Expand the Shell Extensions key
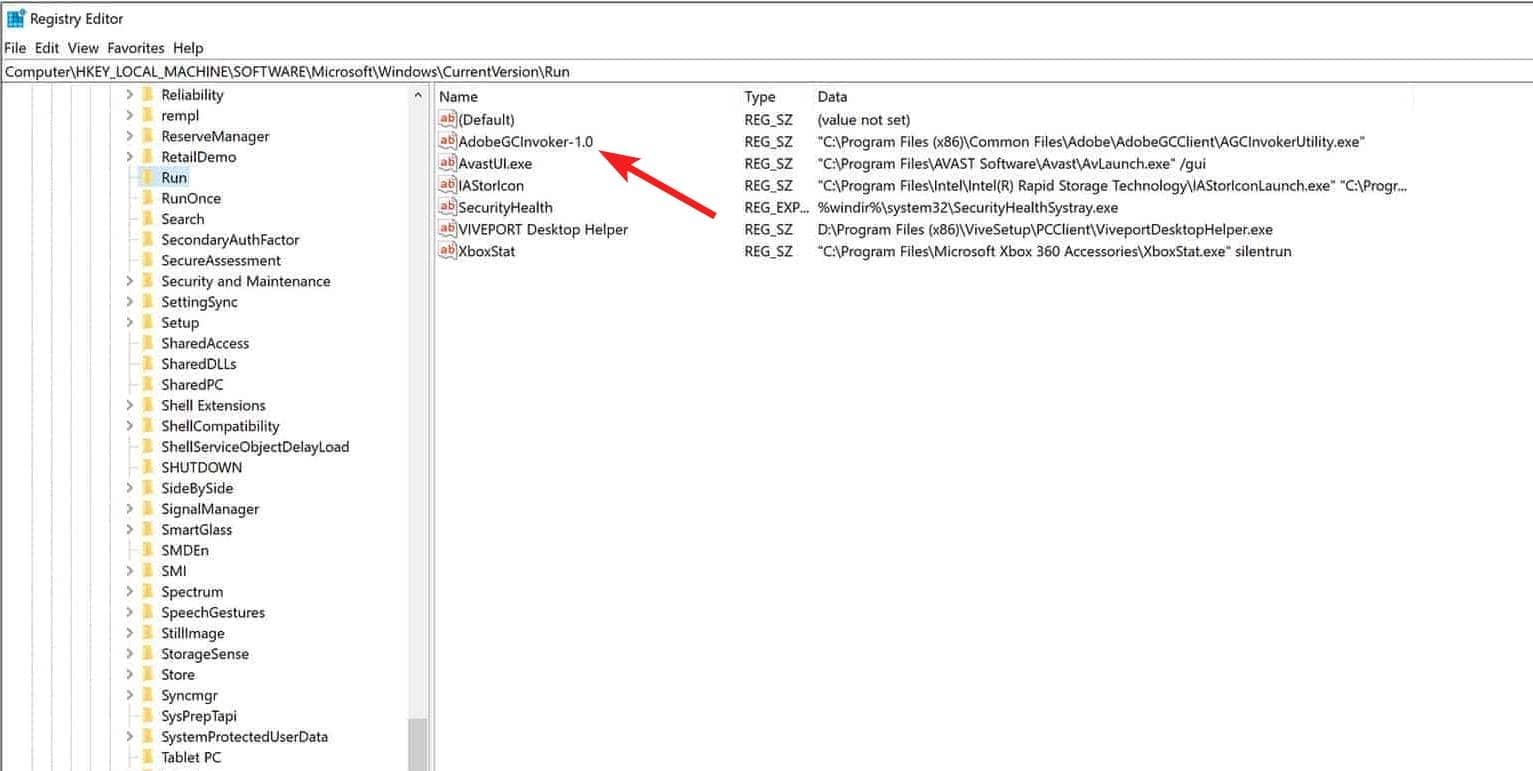 130,406
